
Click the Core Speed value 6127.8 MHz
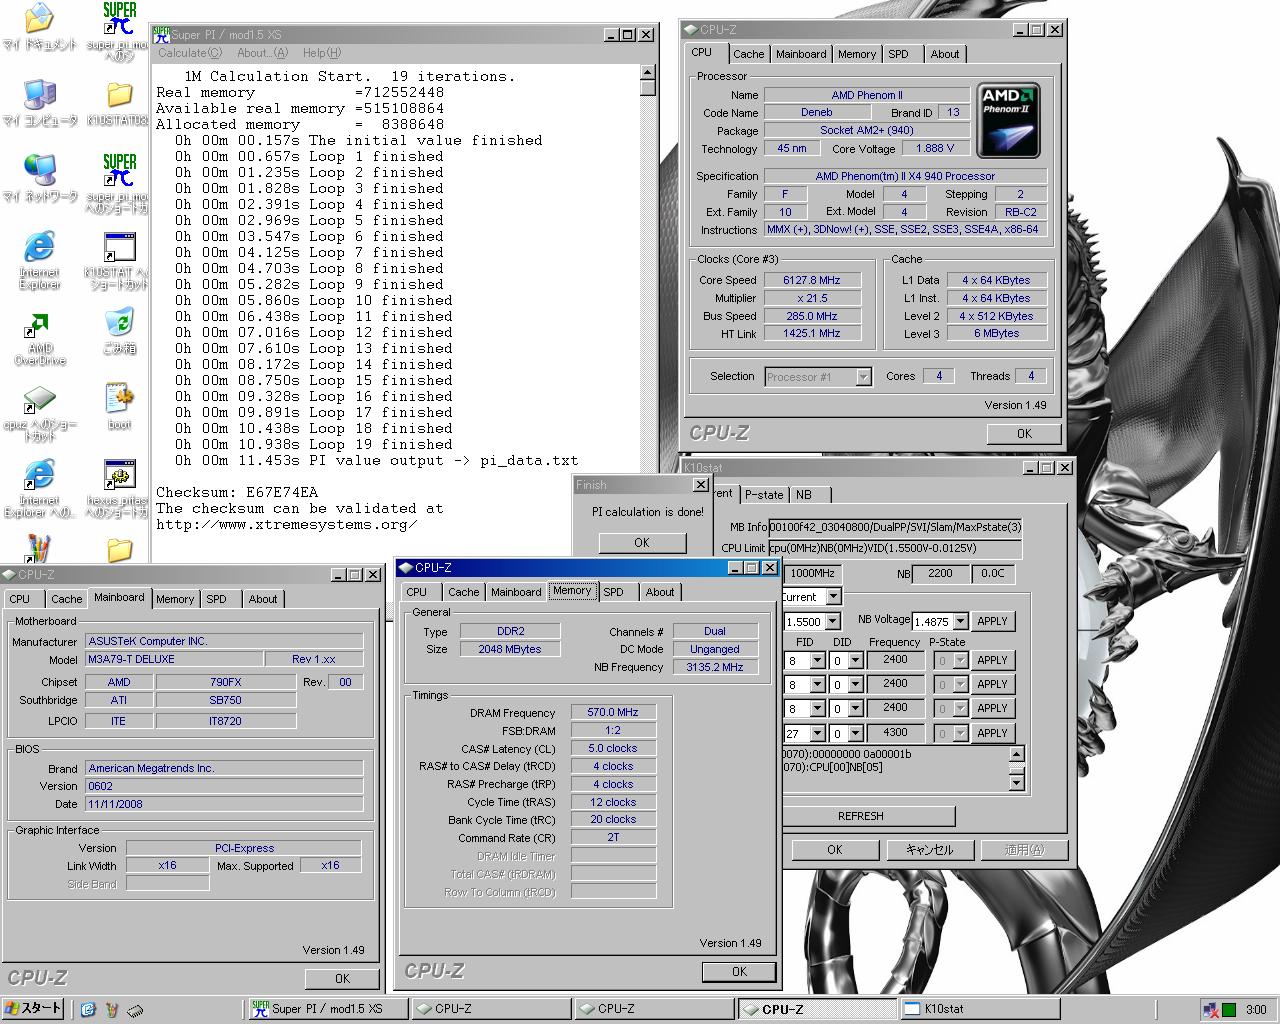(x=812, y=280)
